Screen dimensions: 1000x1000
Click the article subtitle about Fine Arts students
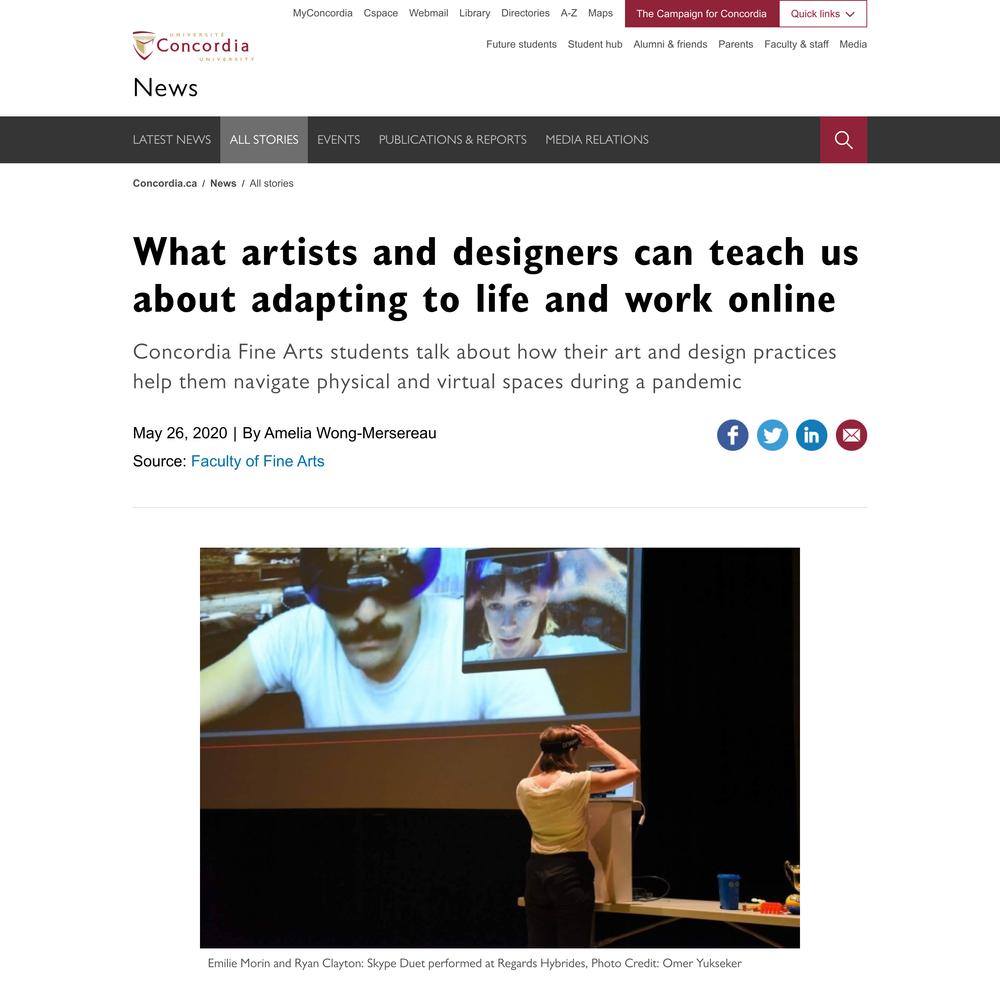pyautogui.click(x=485, y=367)
